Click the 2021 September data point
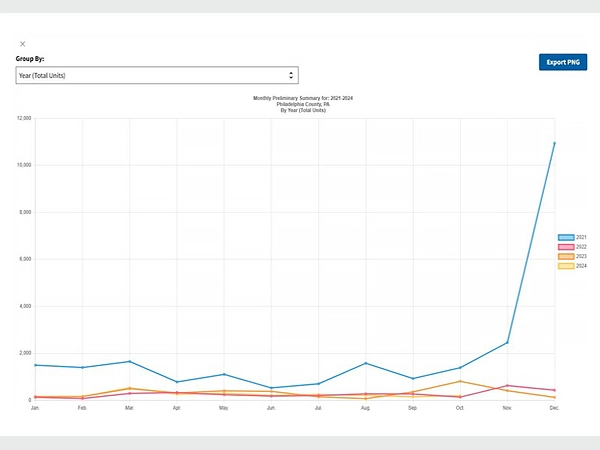This screenshot has height=450, width=600. (413, 378)
